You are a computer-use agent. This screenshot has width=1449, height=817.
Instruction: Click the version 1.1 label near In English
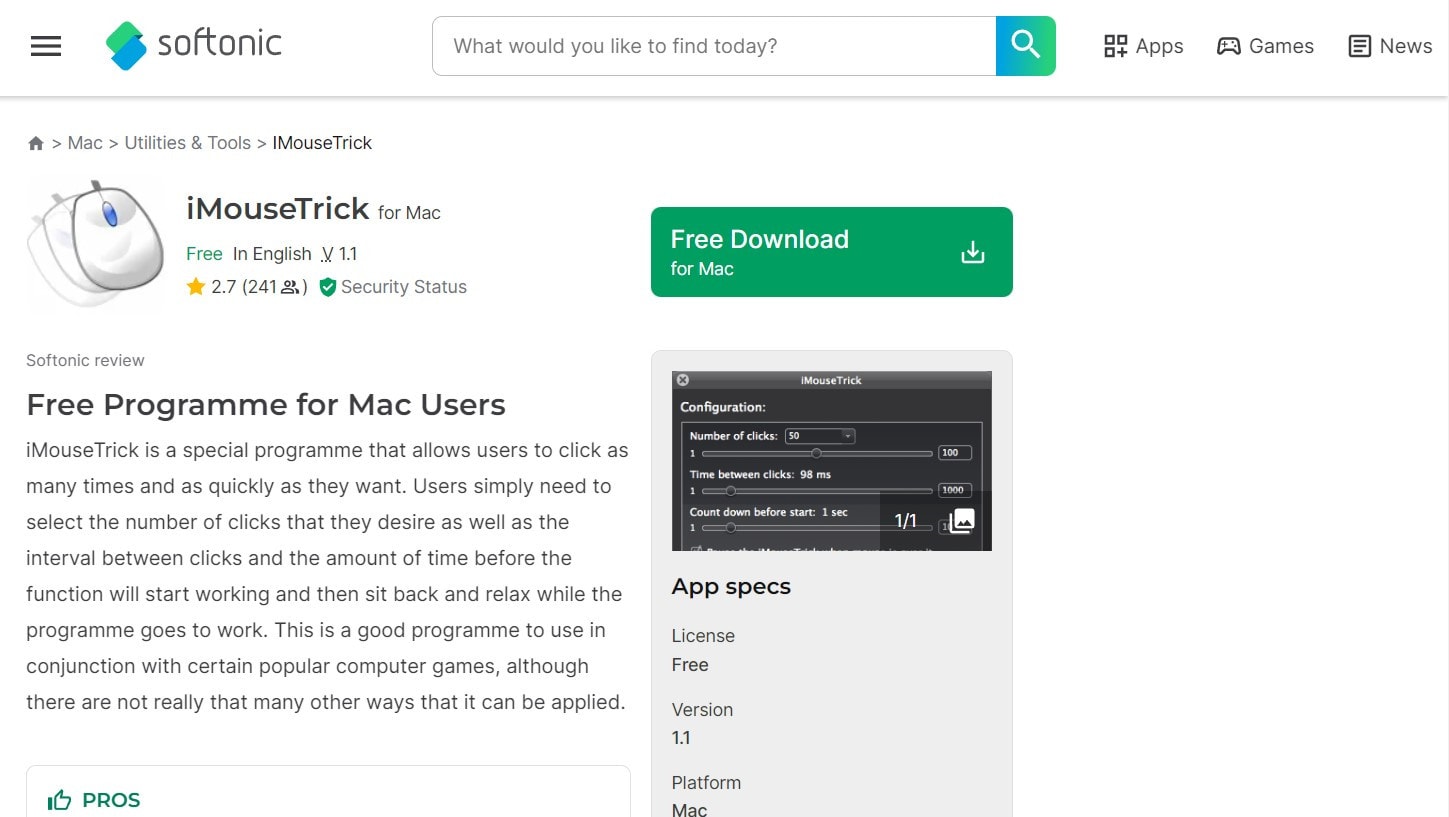339,254
